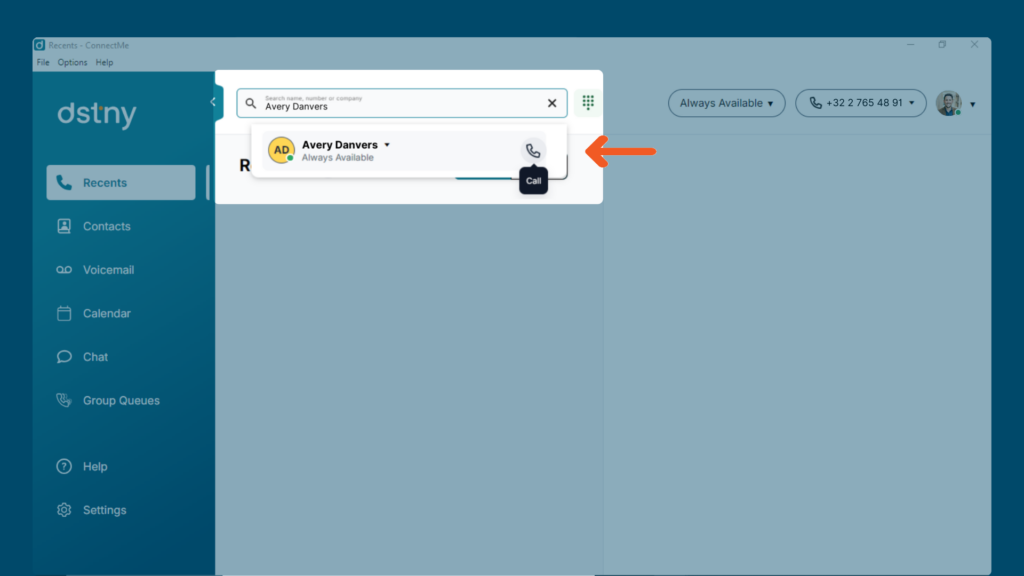Clear the search field with the X
1024x576 pixels.
(552, 103)
